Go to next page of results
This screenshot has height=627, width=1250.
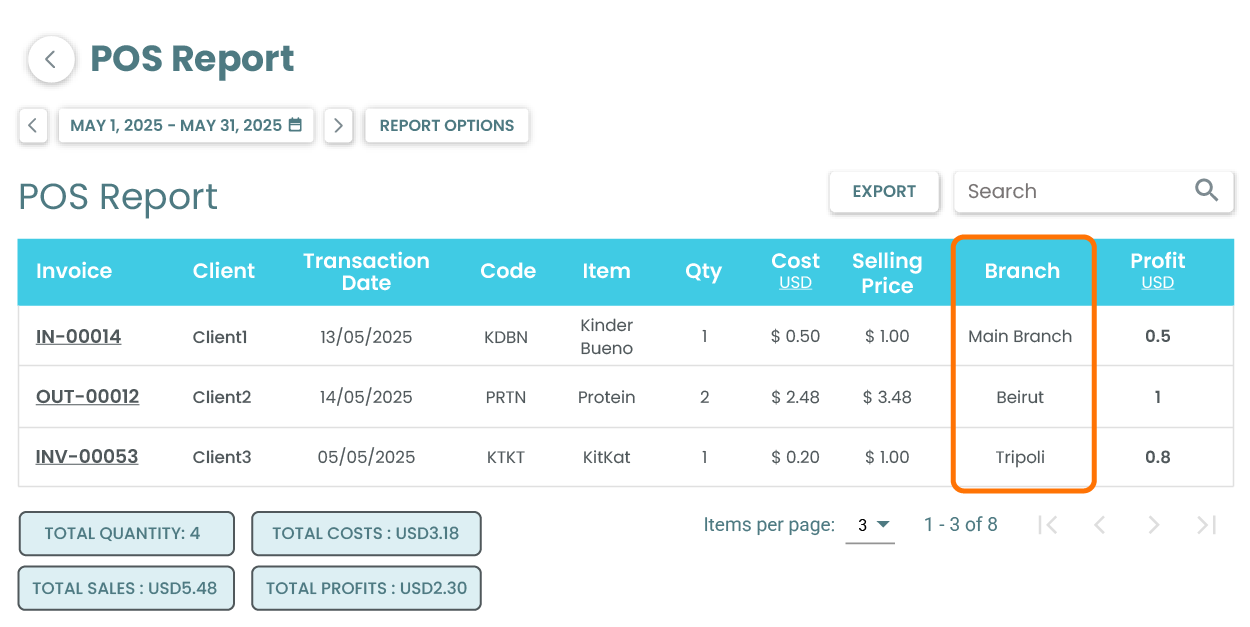tap(1153, 525)
